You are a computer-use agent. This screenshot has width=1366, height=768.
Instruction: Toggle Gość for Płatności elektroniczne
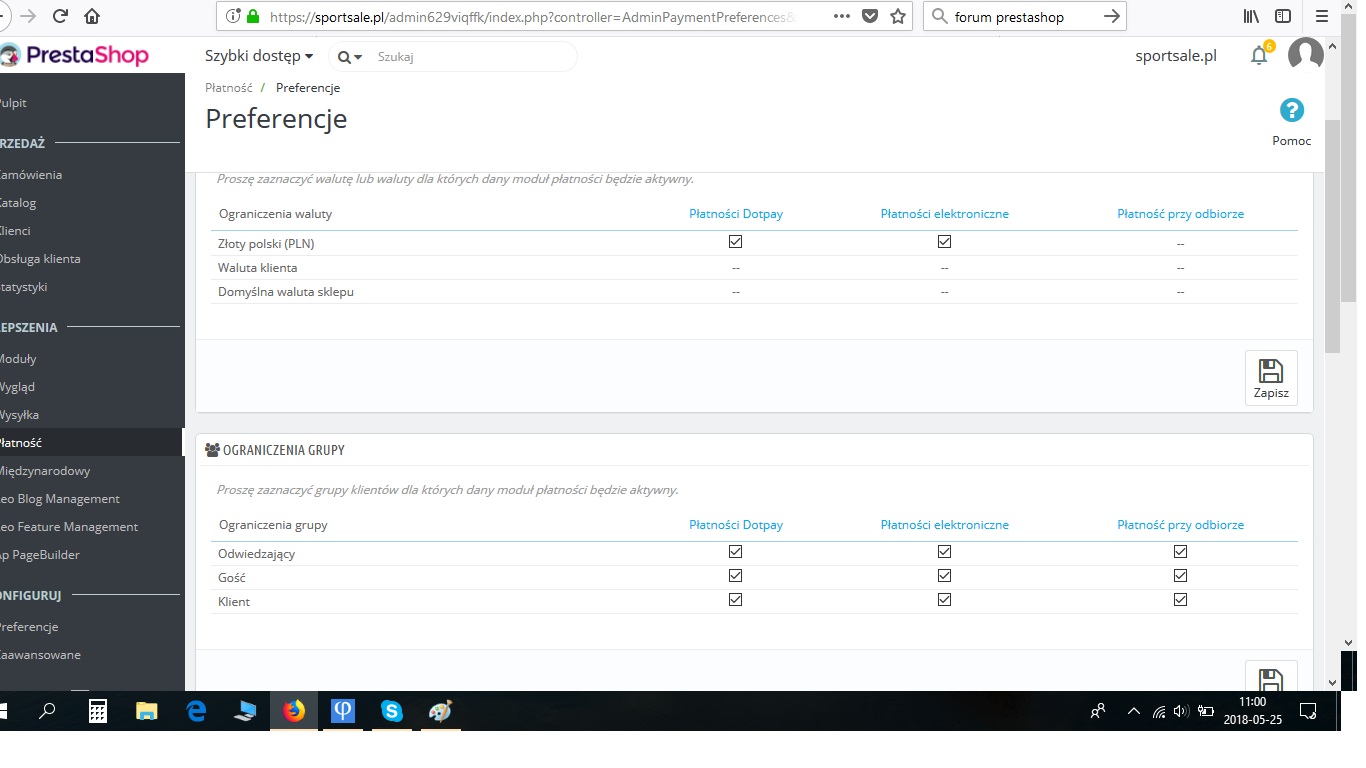[944, 576]
